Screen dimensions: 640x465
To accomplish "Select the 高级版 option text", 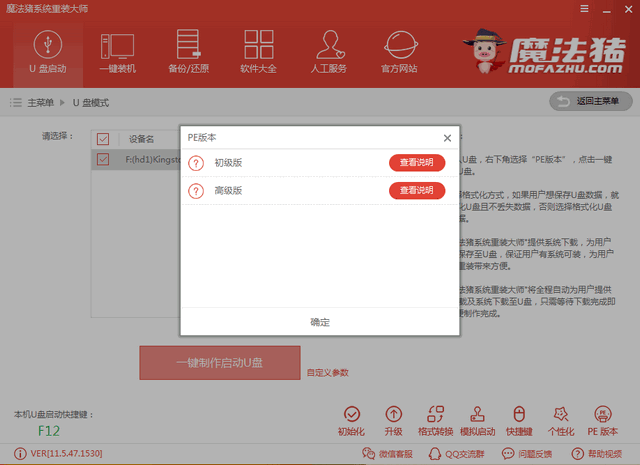I will 228,191.
